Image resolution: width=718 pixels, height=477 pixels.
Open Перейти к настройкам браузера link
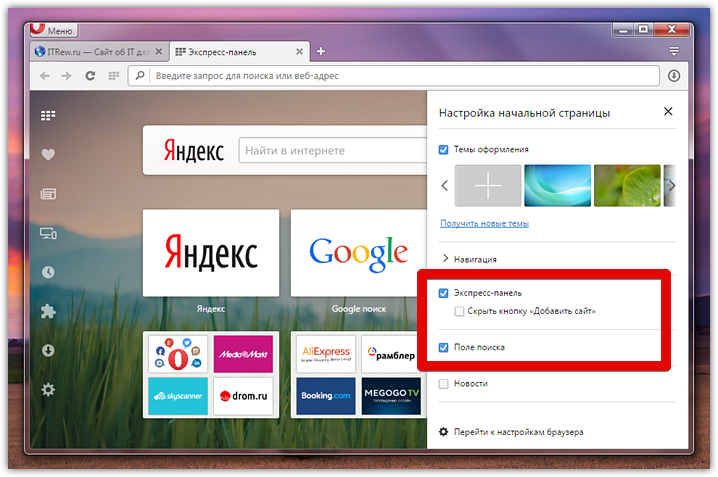point(511,432)
